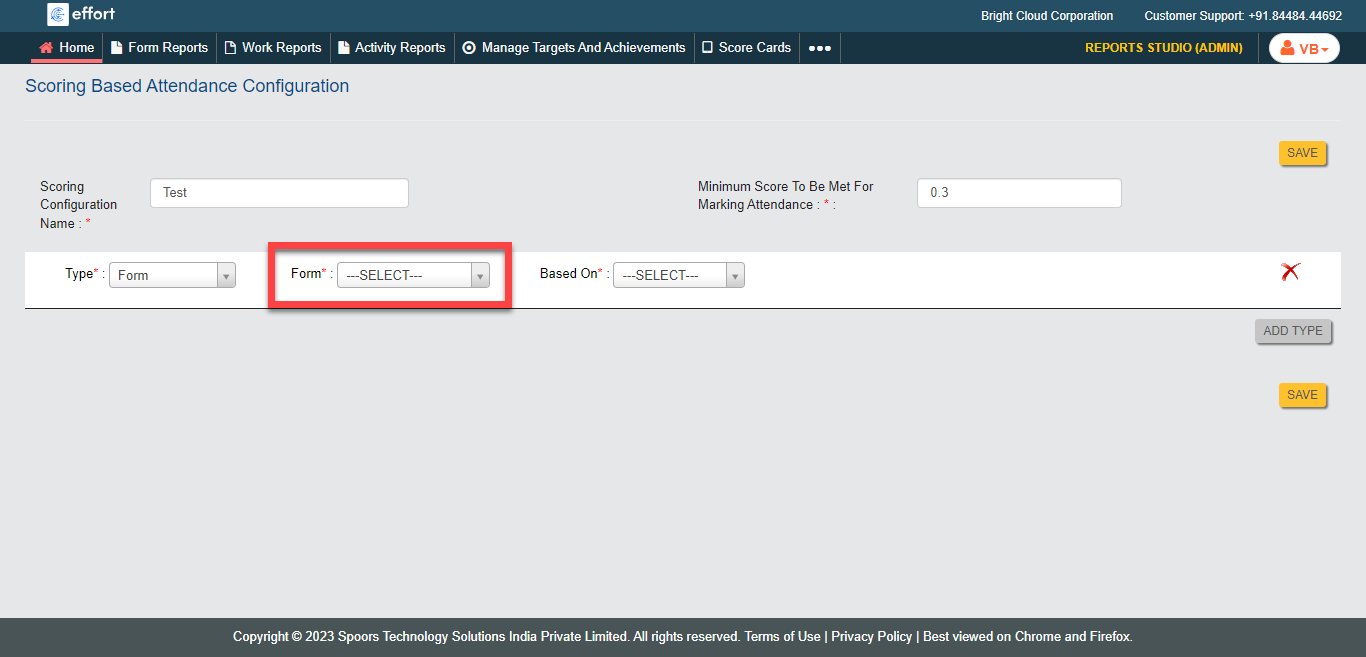Viewport: 1366px width, 657px height.
Task: Open the three-dots more menu
Action: (x=819, y=48)
